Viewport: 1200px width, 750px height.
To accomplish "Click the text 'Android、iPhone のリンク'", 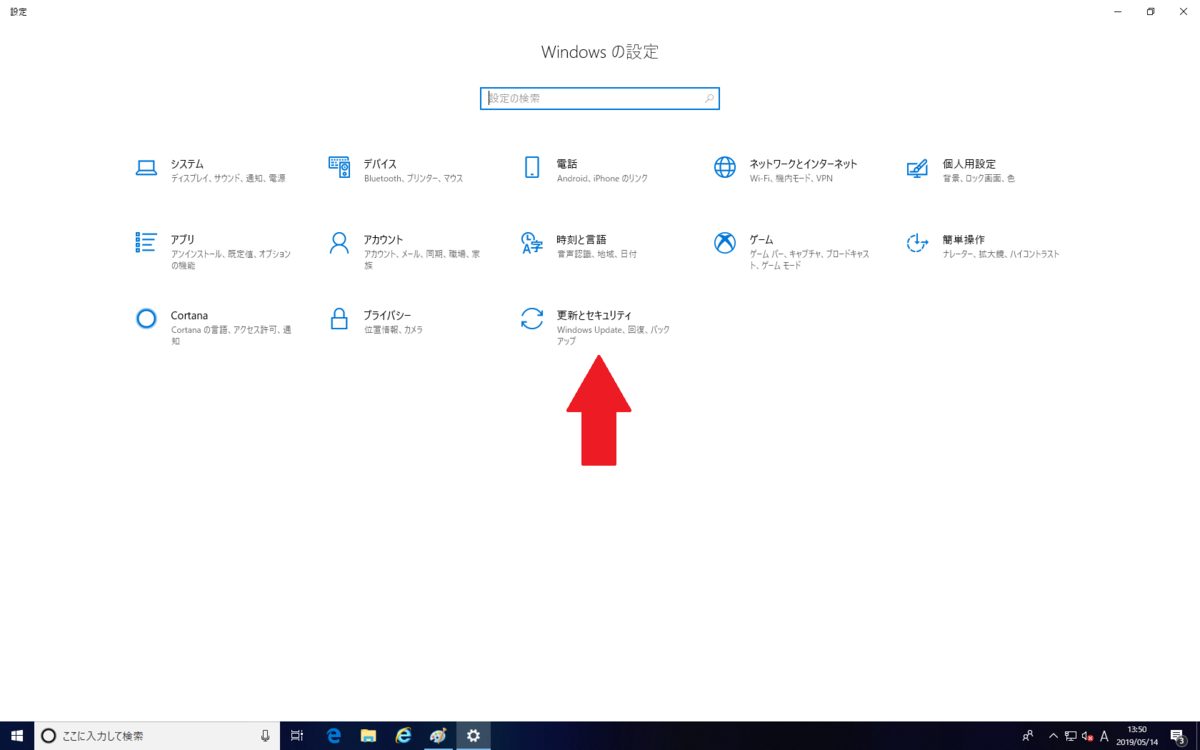I will [602, 178].
